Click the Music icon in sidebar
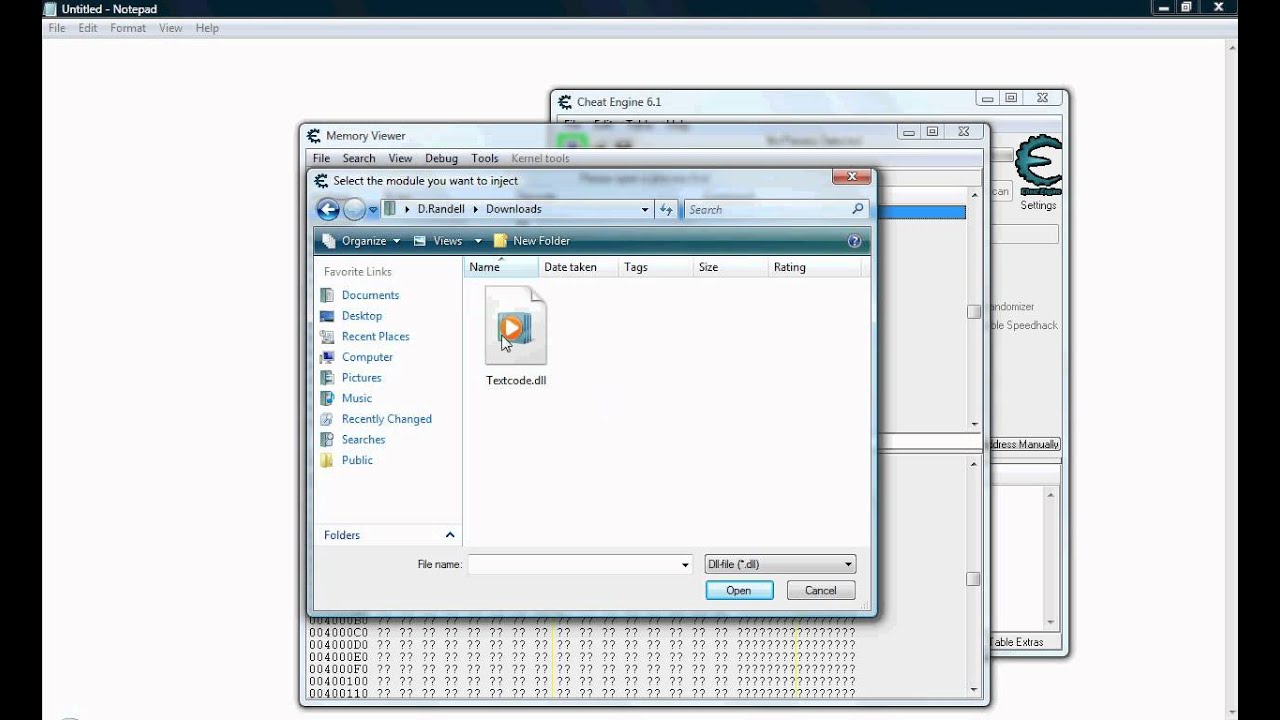The width and height of the screenshot is (1280, 720). 327,398
